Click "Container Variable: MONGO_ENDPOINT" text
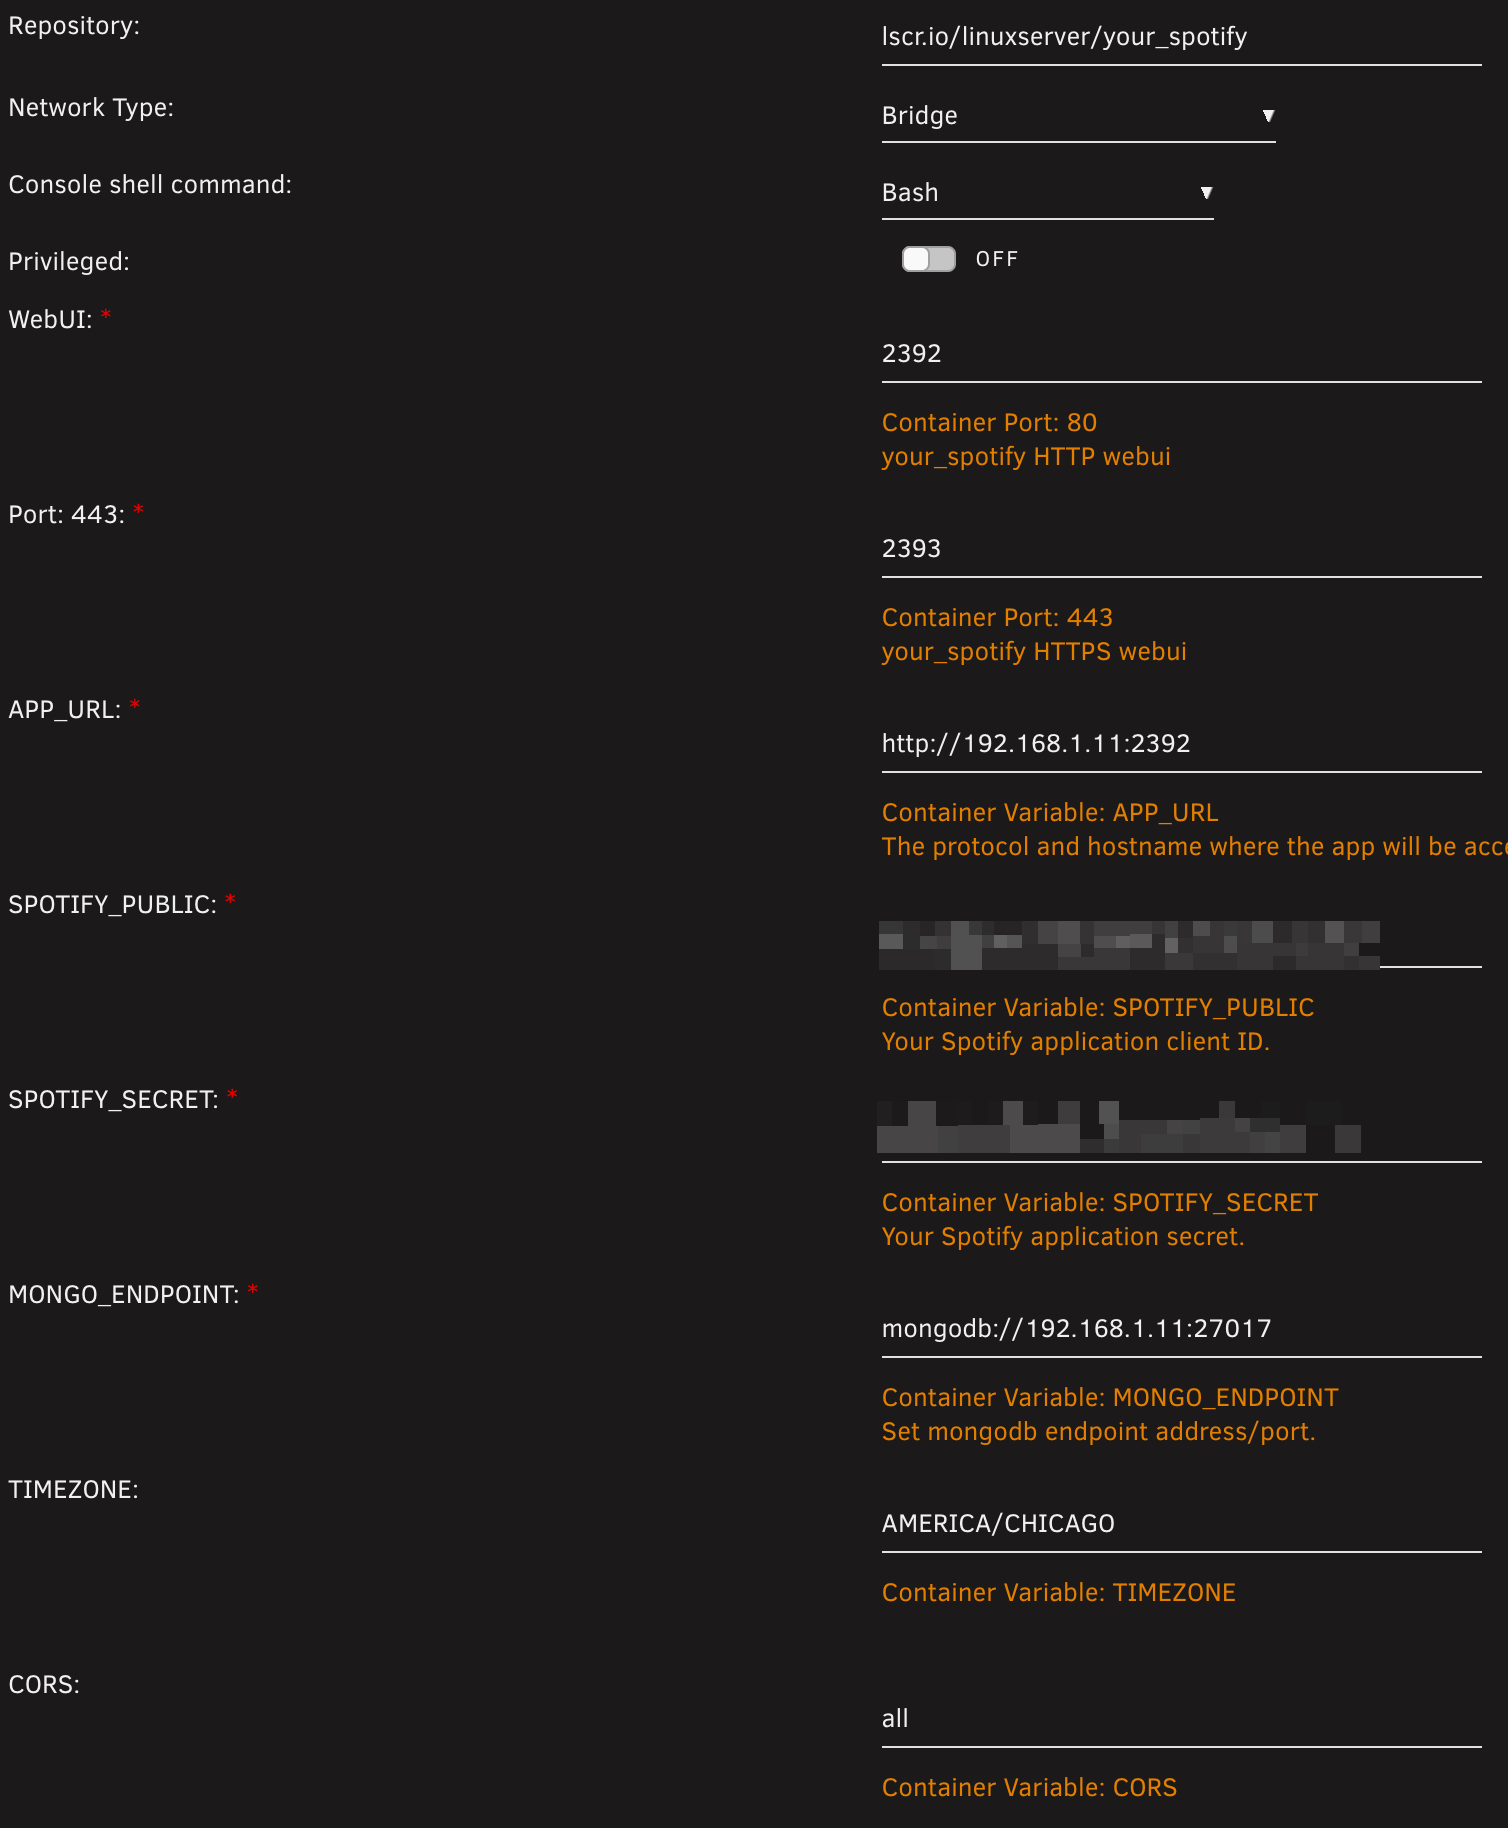 point(1110,1398)
